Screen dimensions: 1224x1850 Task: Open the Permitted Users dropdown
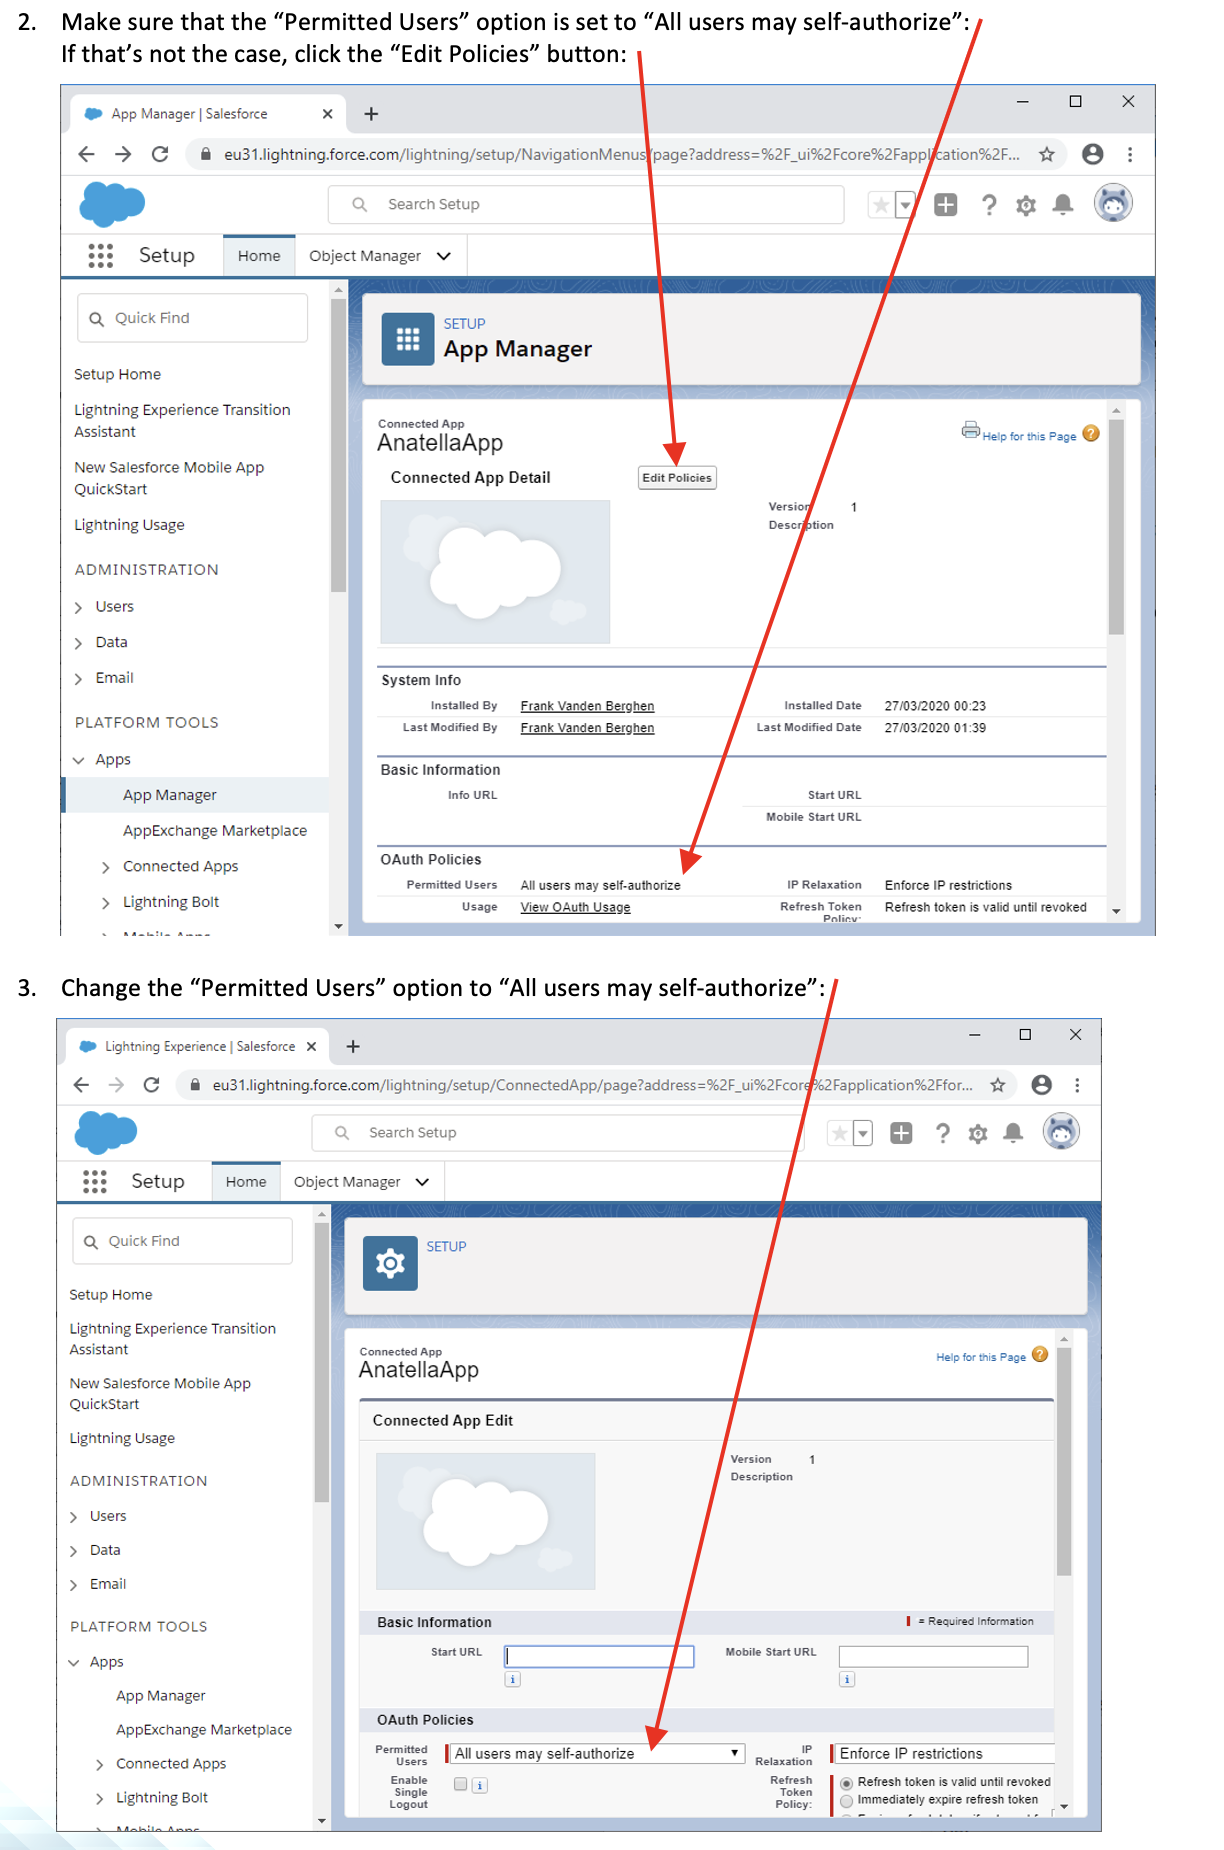tap(596, 1754)
